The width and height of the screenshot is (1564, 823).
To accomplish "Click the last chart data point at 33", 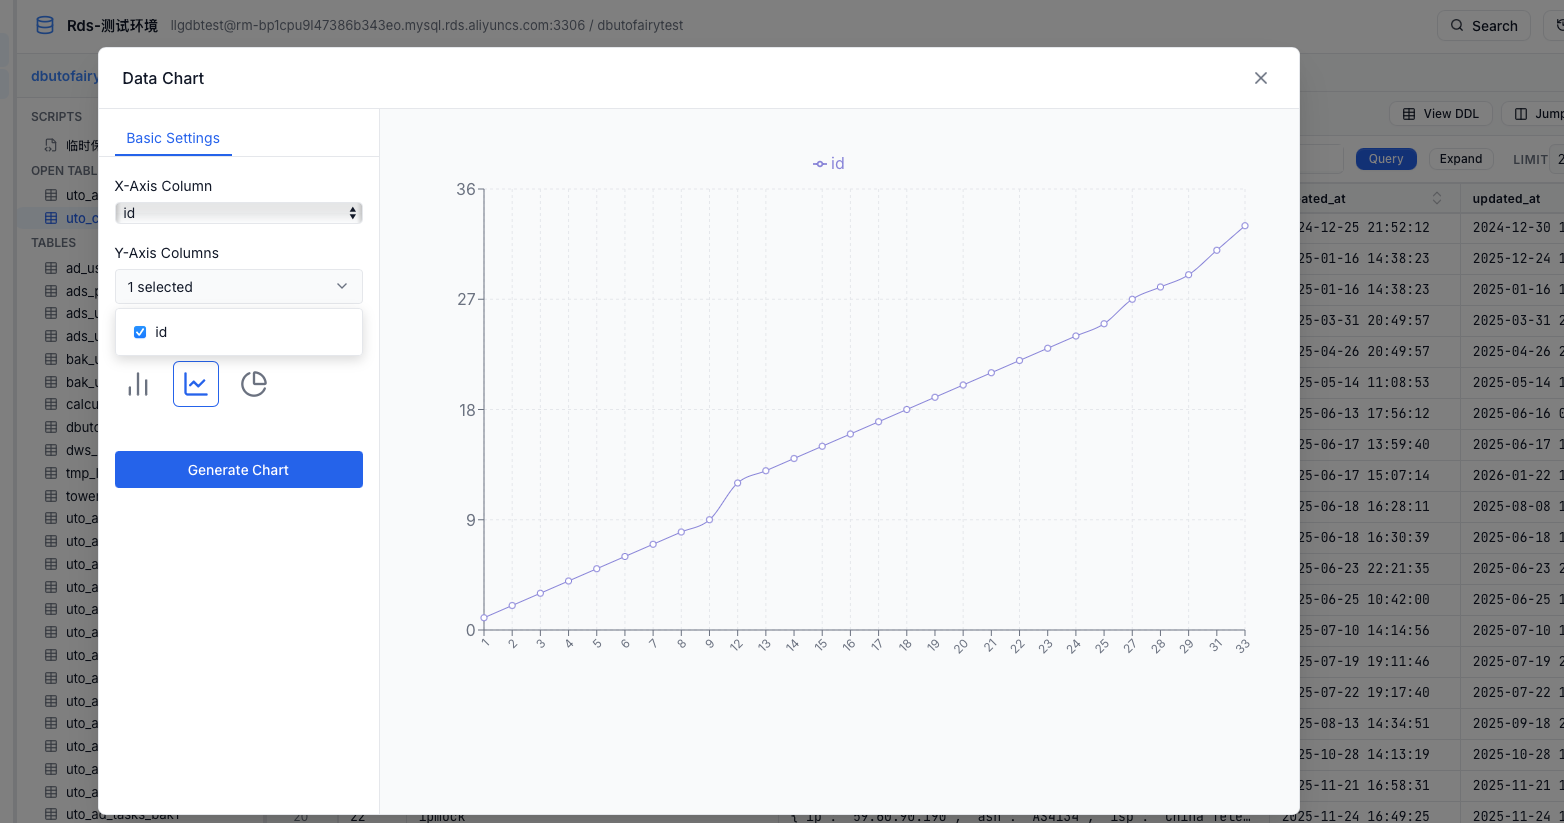I will (1245, 226).
